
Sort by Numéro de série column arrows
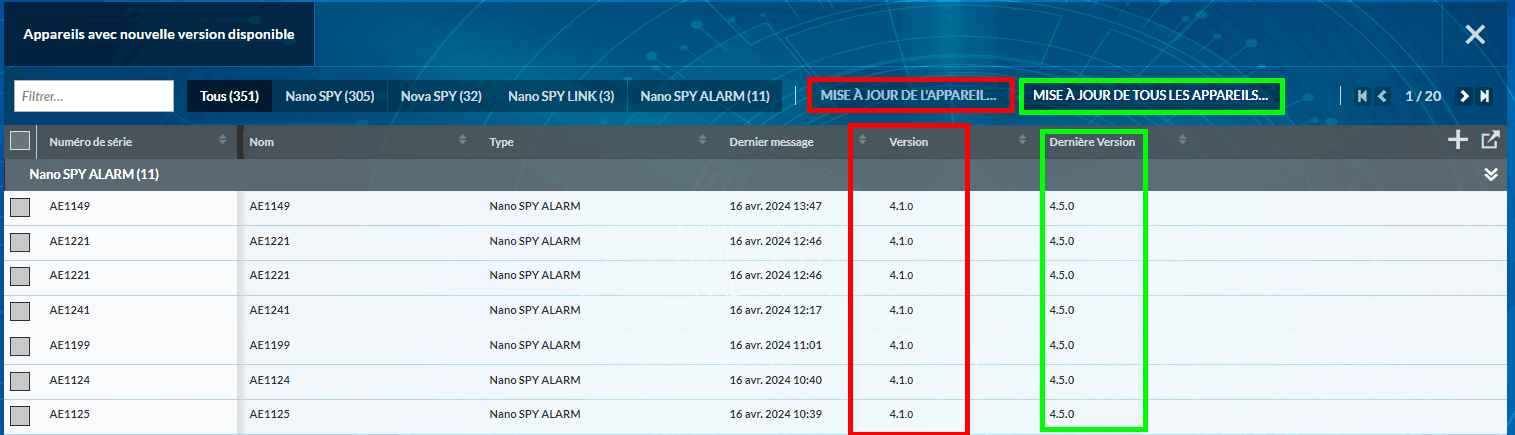tap(222, 141)
